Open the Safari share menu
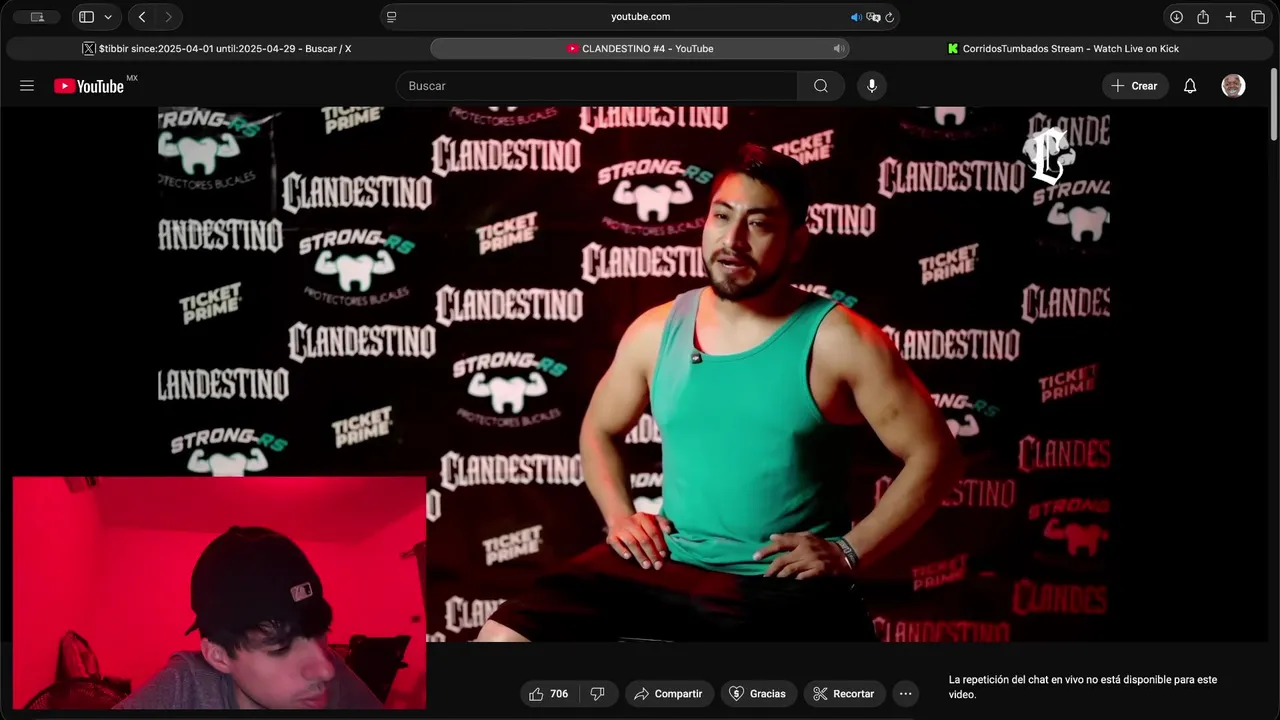Screen dimensions: 1280x720 pyautogui.click(x=1203, y=17)
